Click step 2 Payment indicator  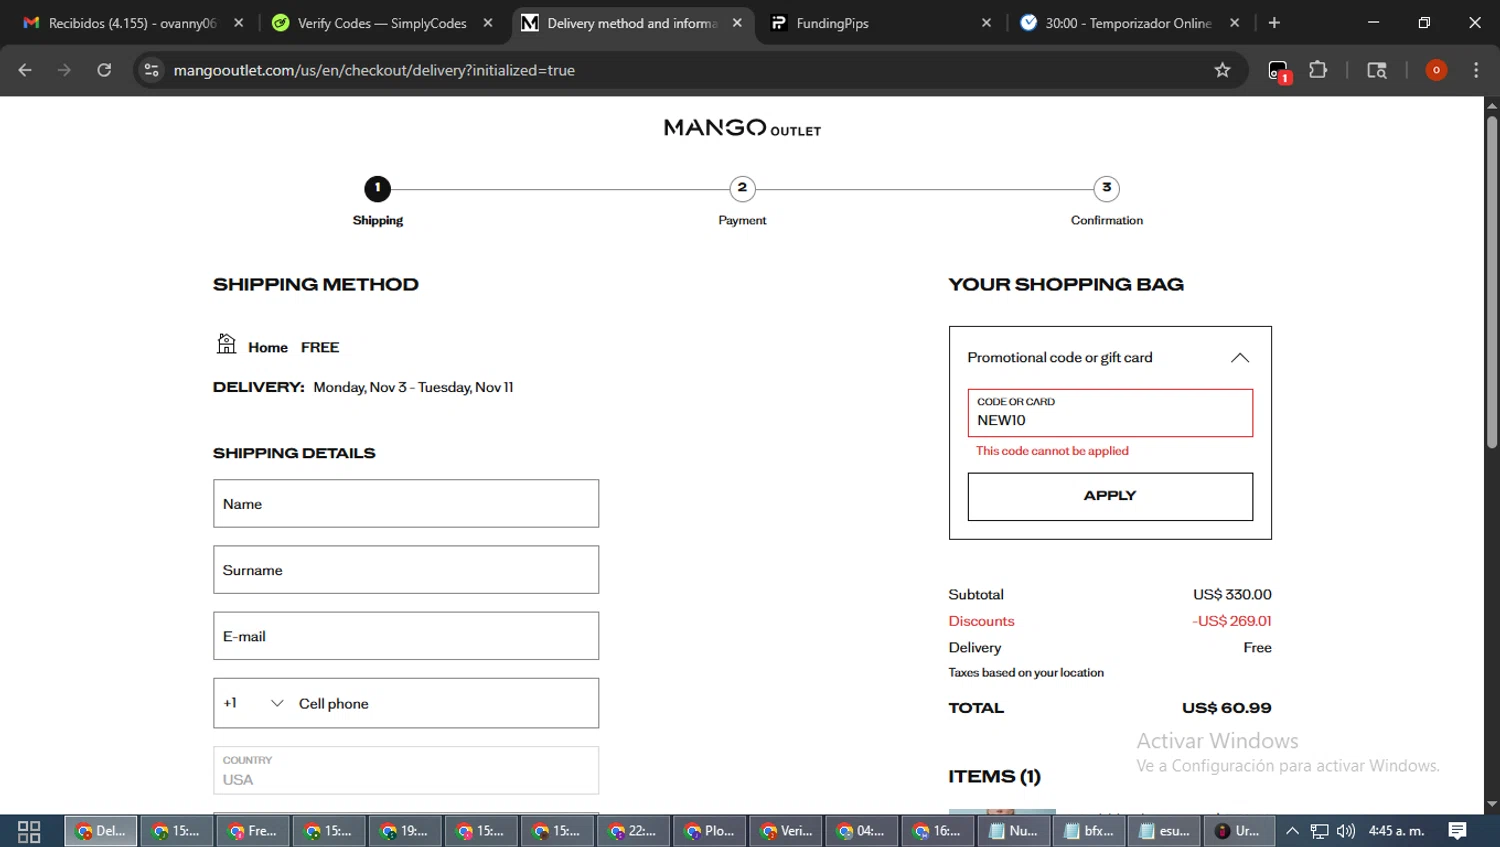point(742,188)
